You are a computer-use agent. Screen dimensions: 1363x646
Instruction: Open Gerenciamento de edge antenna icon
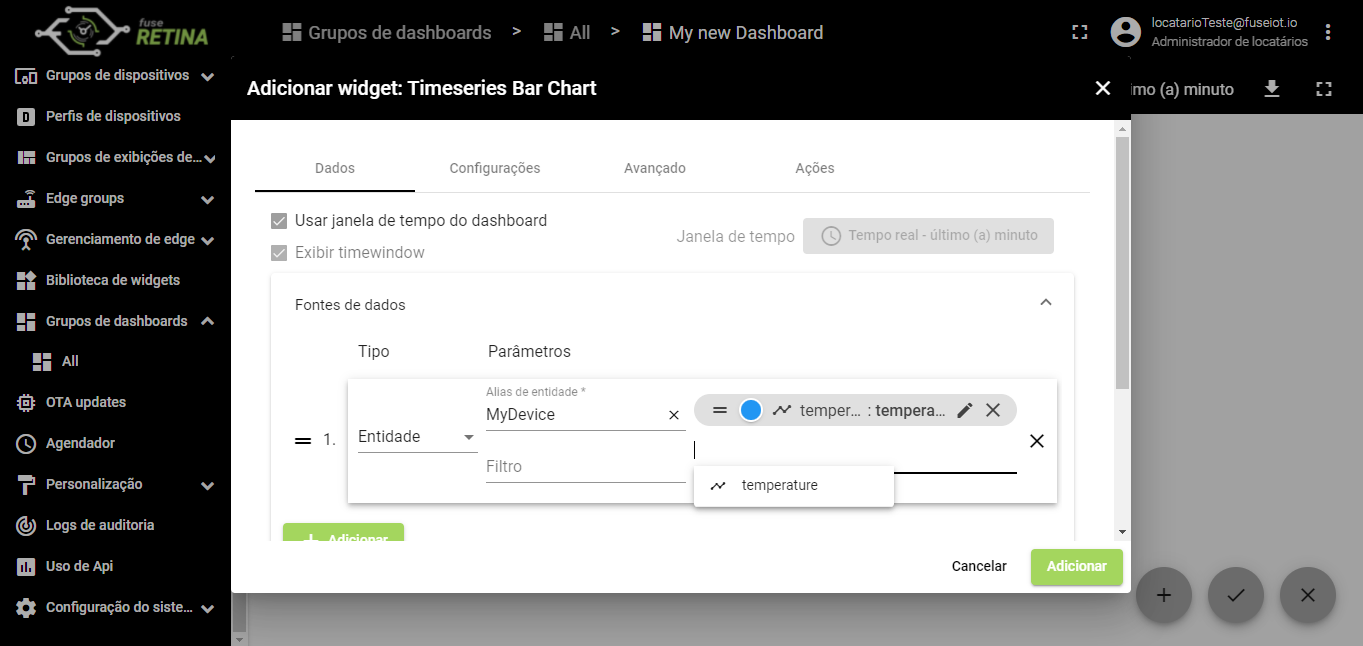(26, 239)
